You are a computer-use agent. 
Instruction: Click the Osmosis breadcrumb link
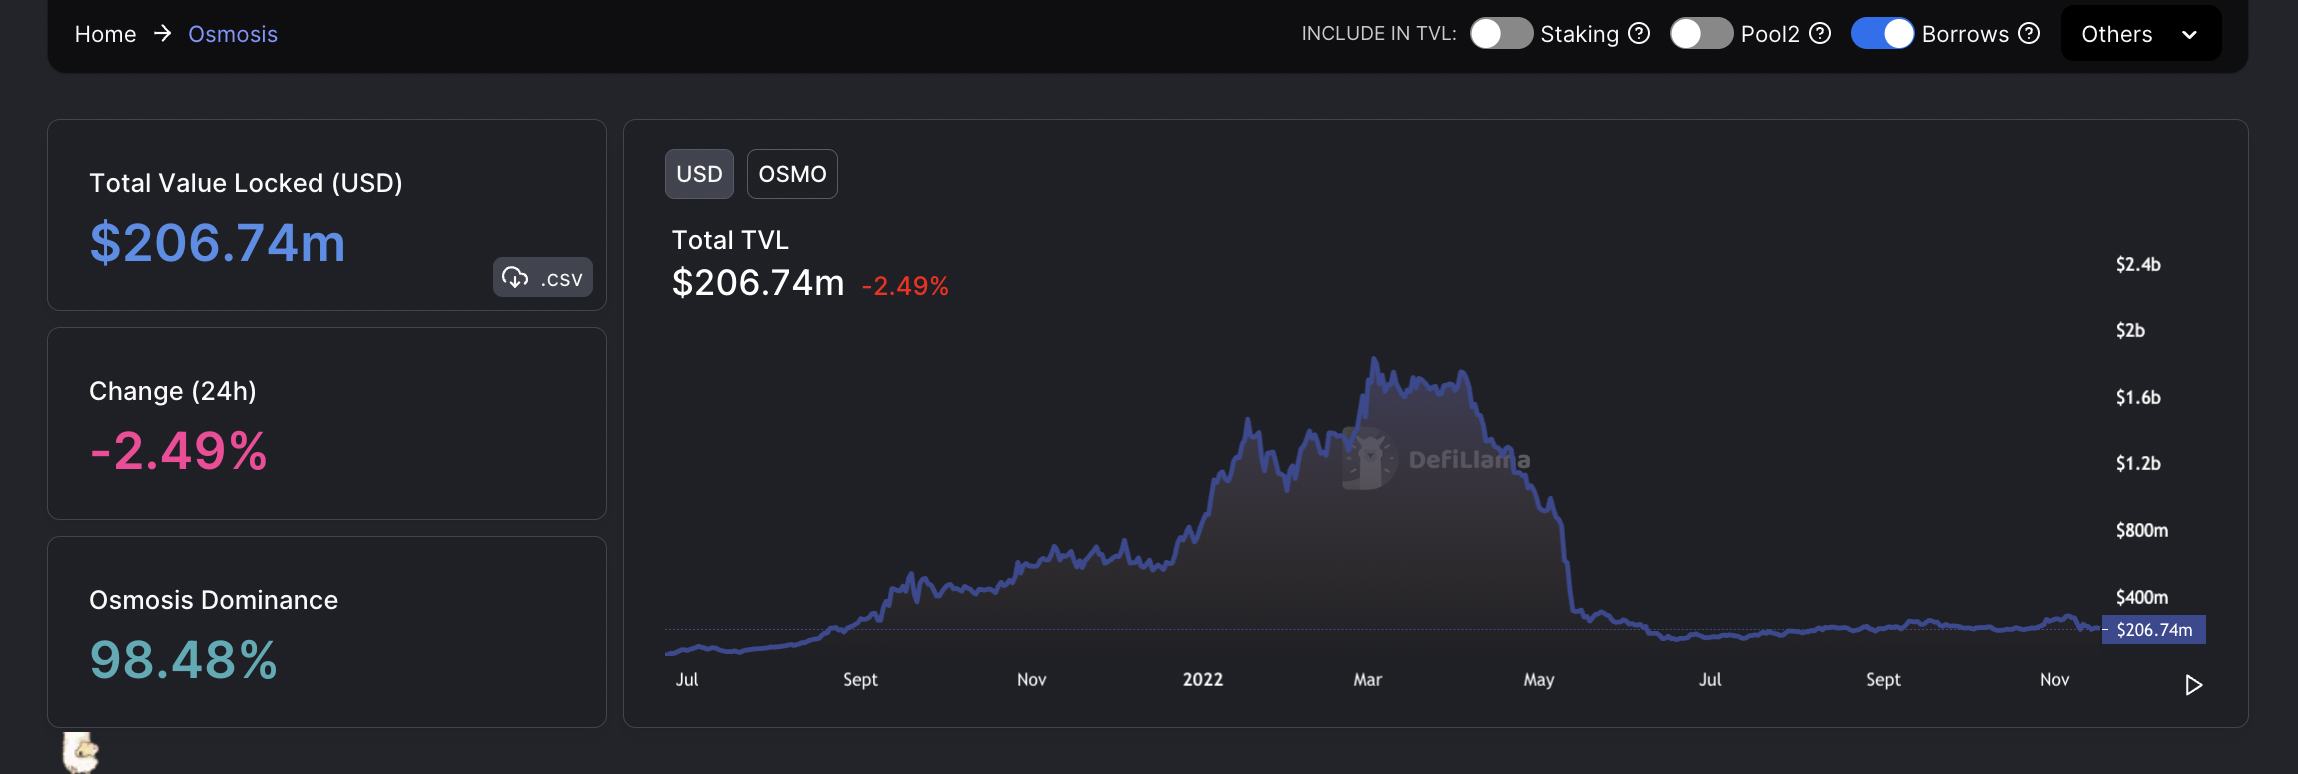233,34
